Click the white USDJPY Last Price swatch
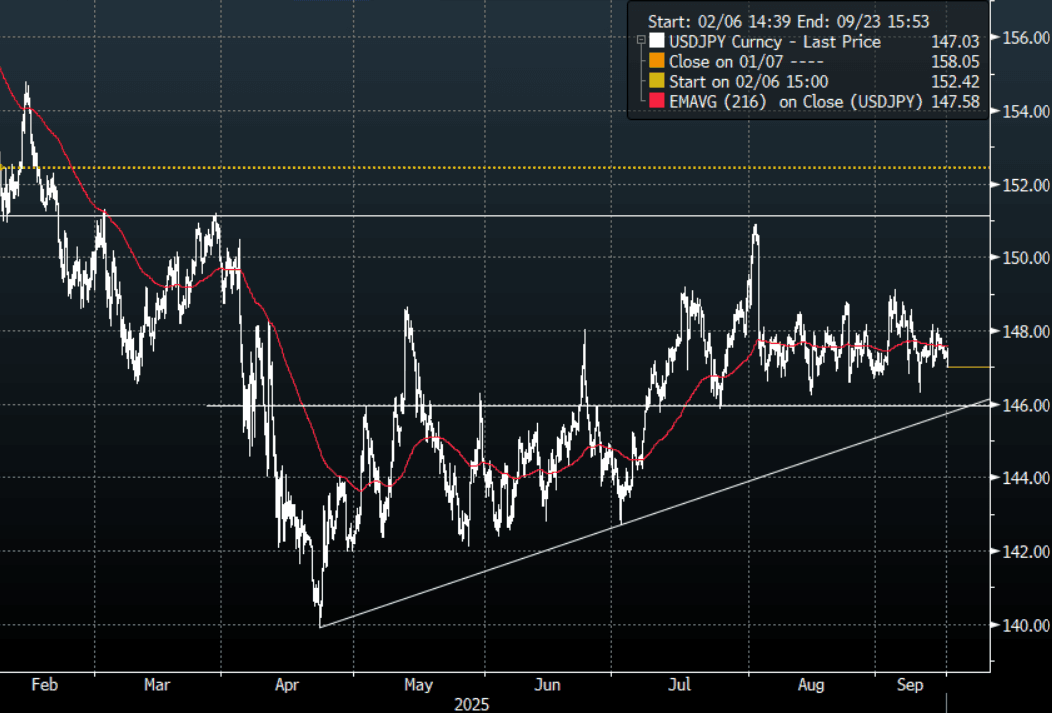This screenshot has height=713, width=1052. tap(656, 42)
